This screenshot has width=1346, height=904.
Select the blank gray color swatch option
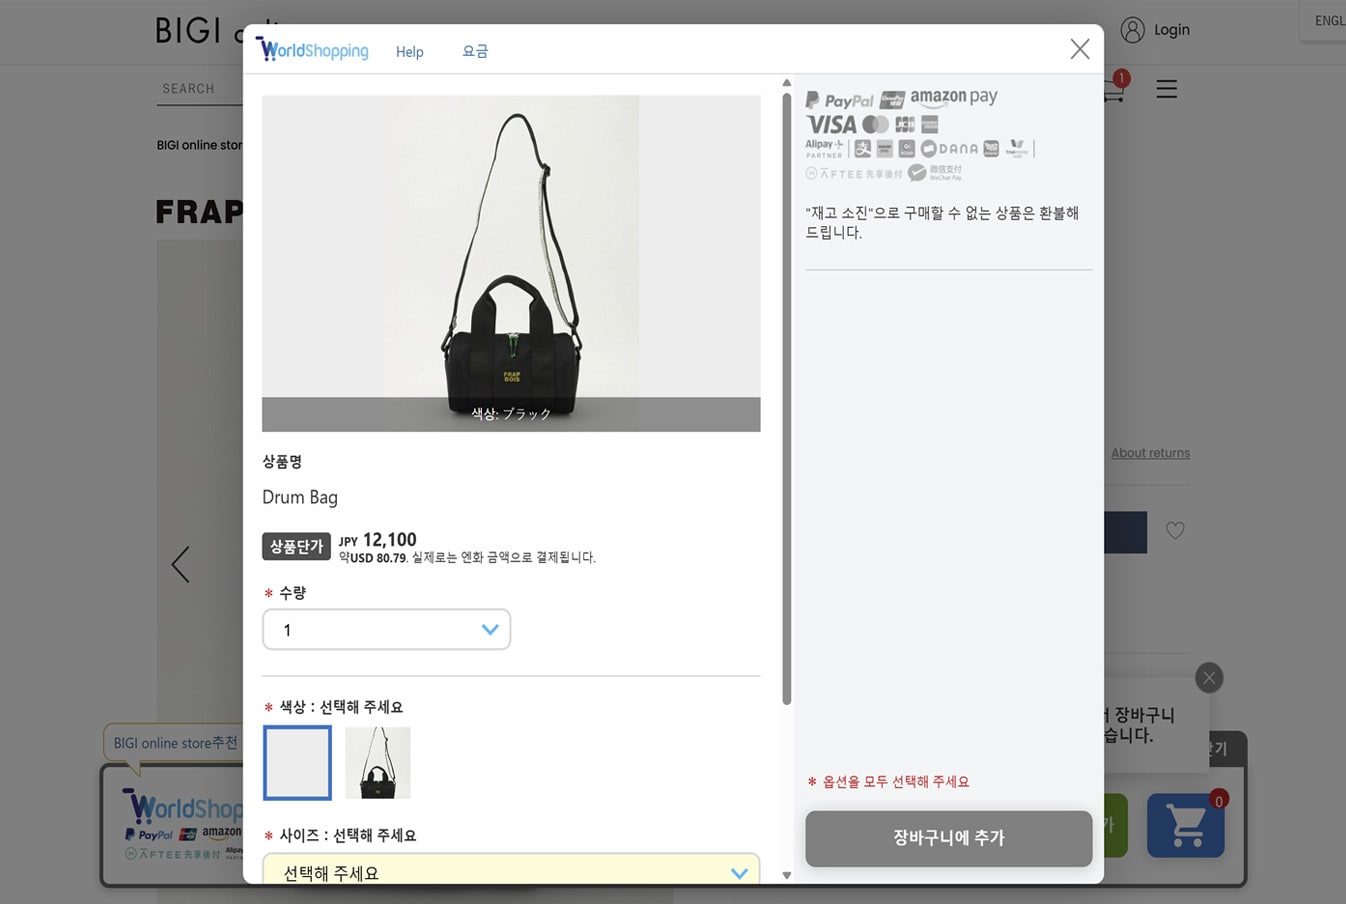point(297,763)
